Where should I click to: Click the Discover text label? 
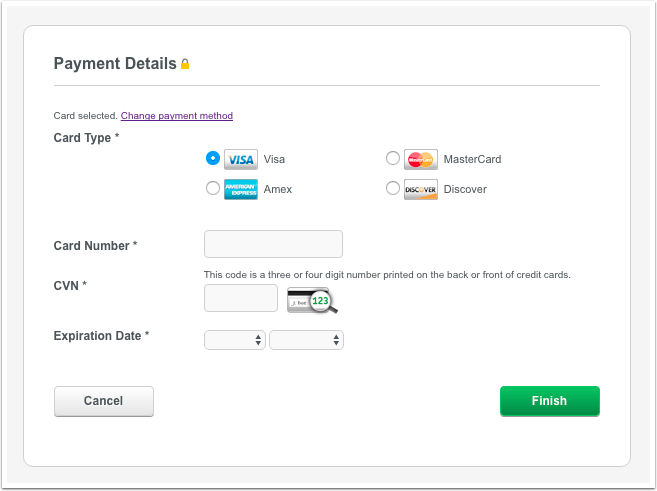(465, 189)
